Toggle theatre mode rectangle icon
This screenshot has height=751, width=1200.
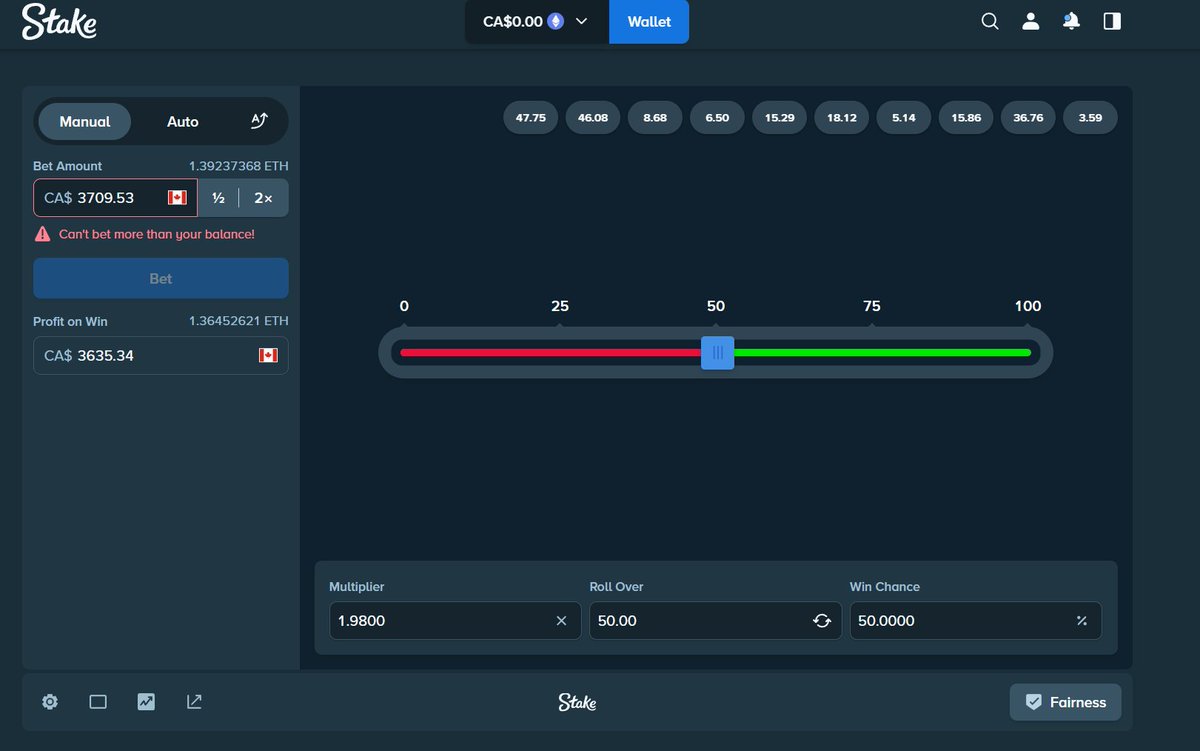coord(98,702)
